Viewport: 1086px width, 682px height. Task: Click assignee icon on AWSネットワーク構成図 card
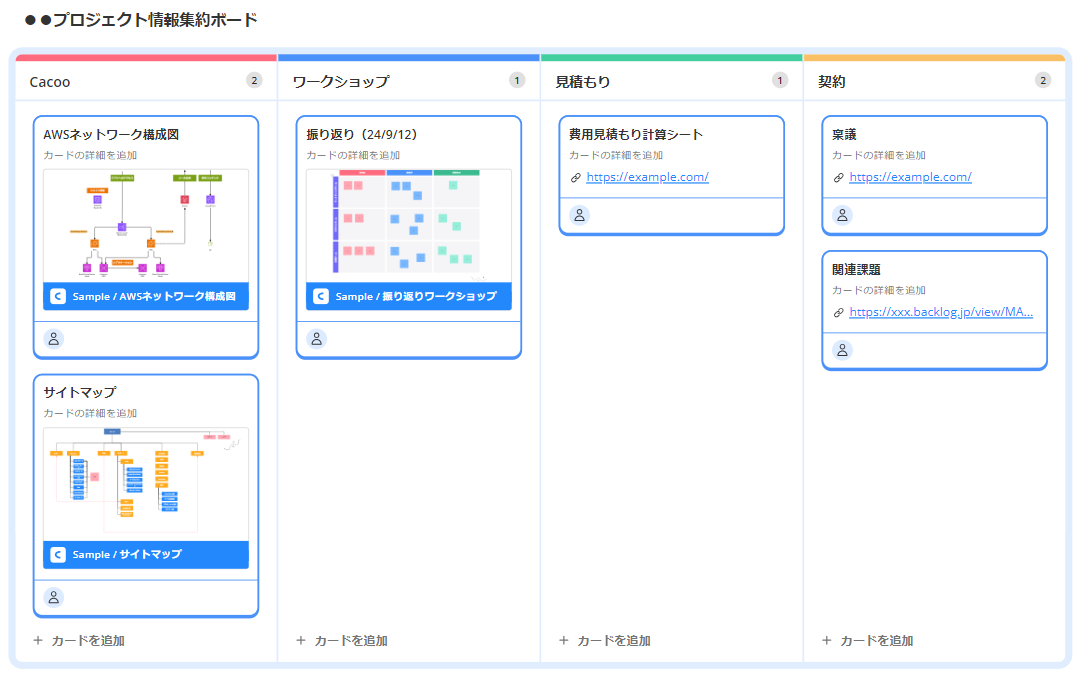pos(54,338)
